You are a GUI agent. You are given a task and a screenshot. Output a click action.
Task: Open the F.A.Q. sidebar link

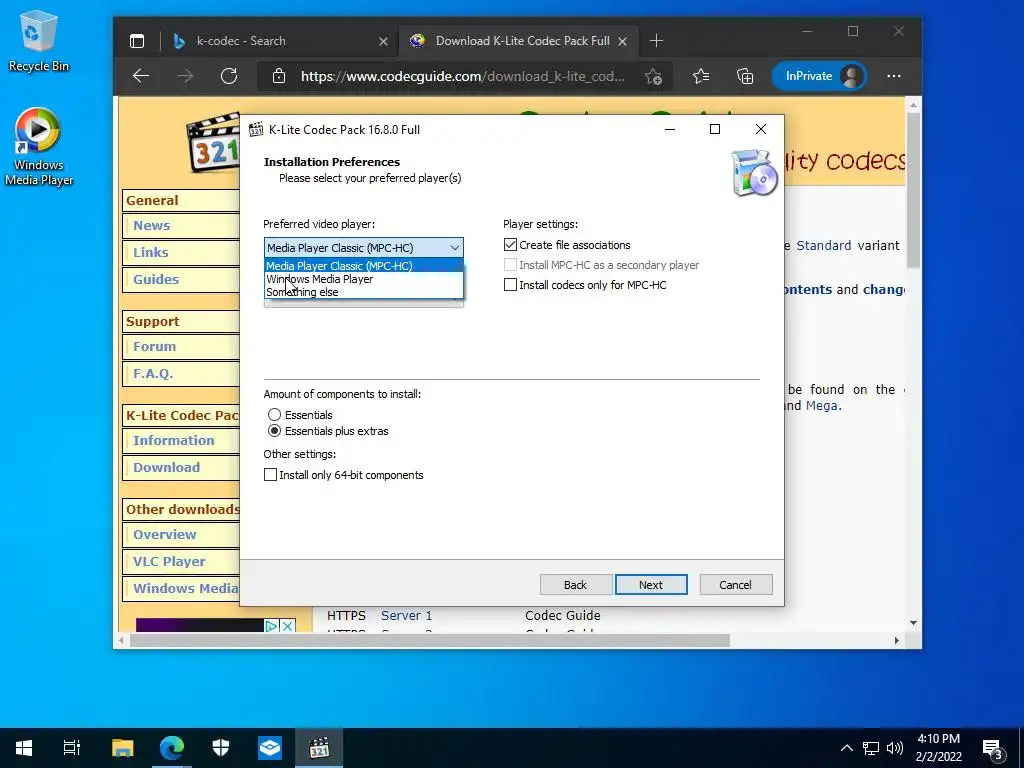coord(153,374)
